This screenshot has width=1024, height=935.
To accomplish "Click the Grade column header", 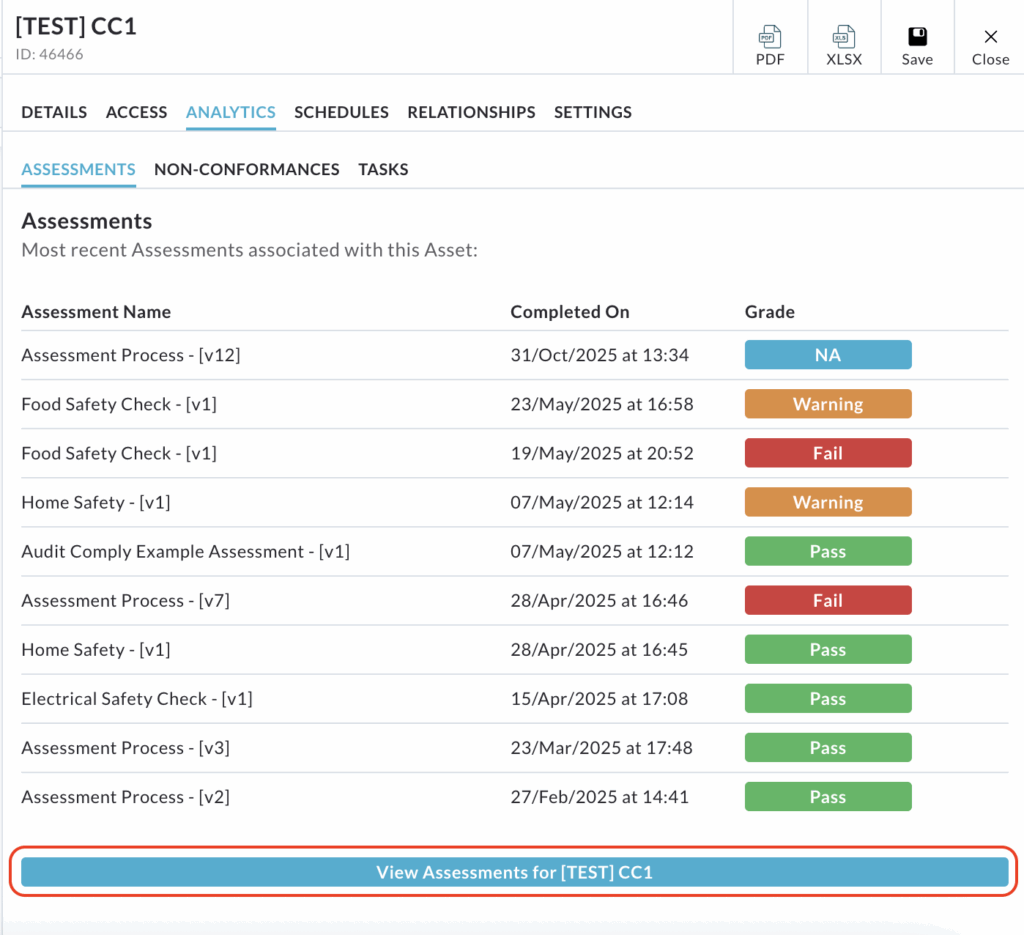I will pyautogui.click(x=769, y=312).
